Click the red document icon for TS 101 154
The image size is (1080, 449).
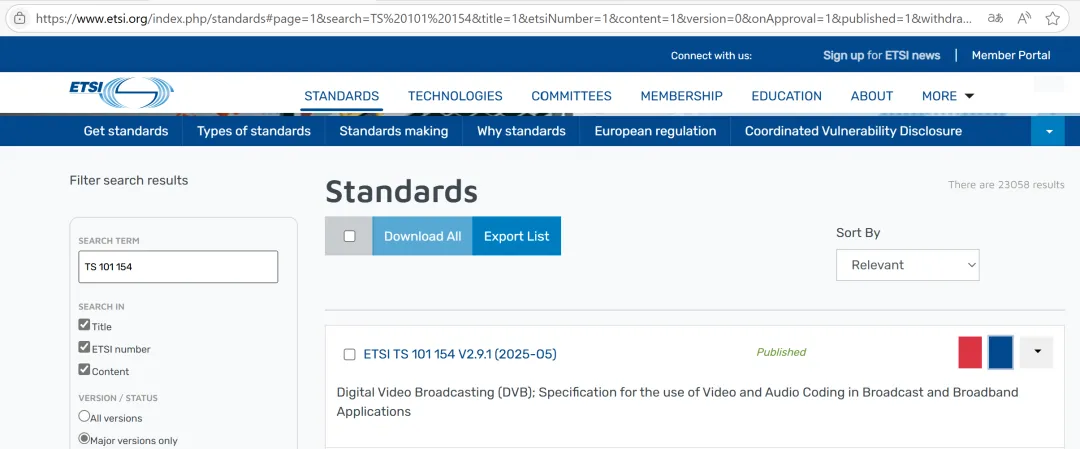tap(970, 352)
